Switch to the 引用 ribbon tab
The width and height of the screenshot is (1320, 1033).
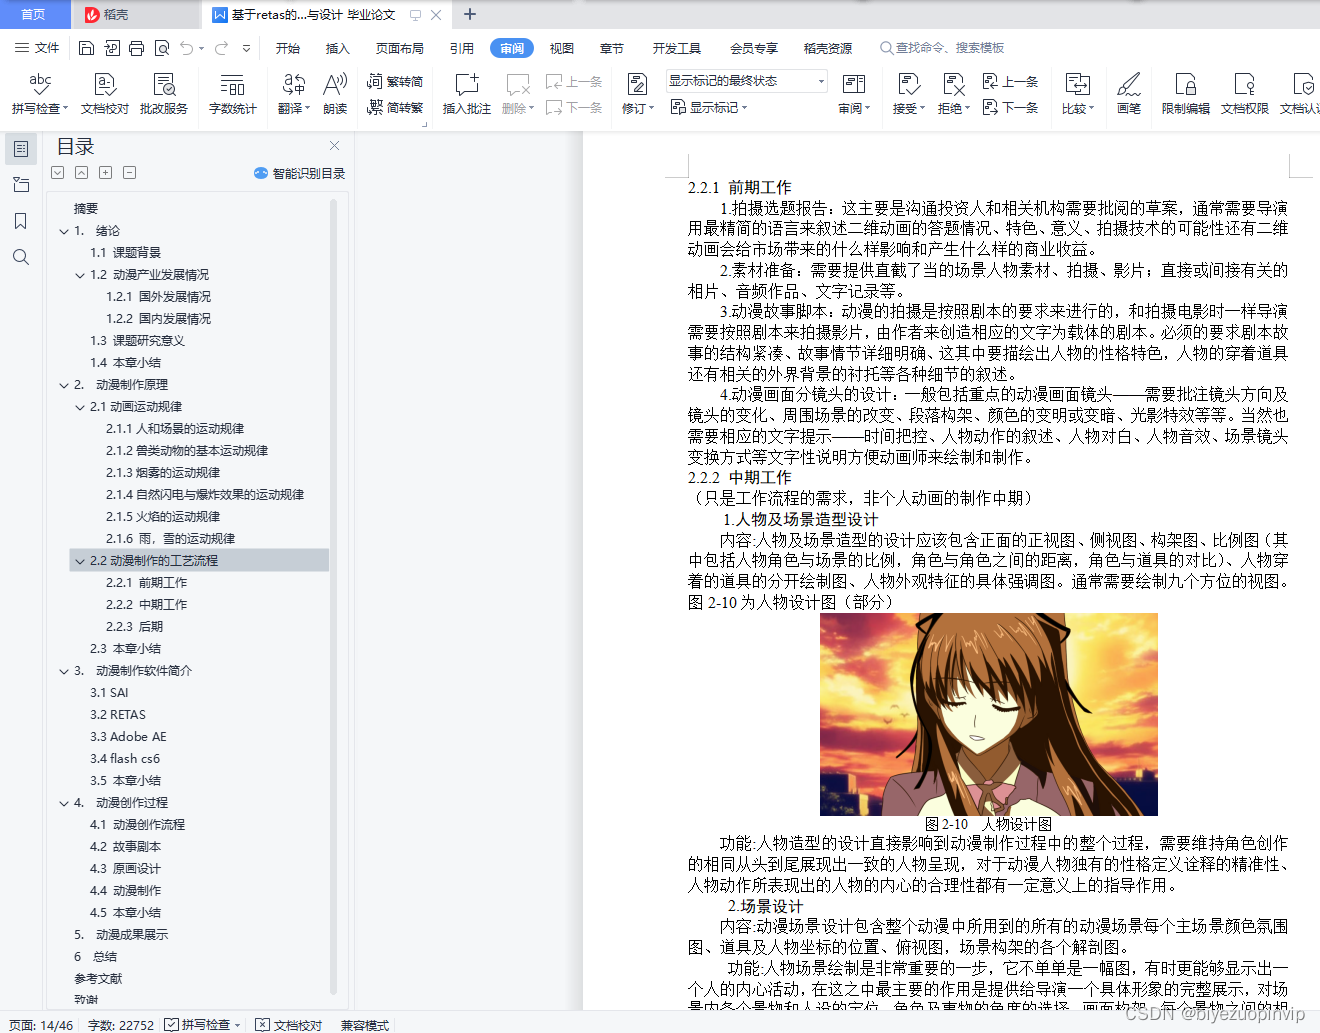coord(462,48)
